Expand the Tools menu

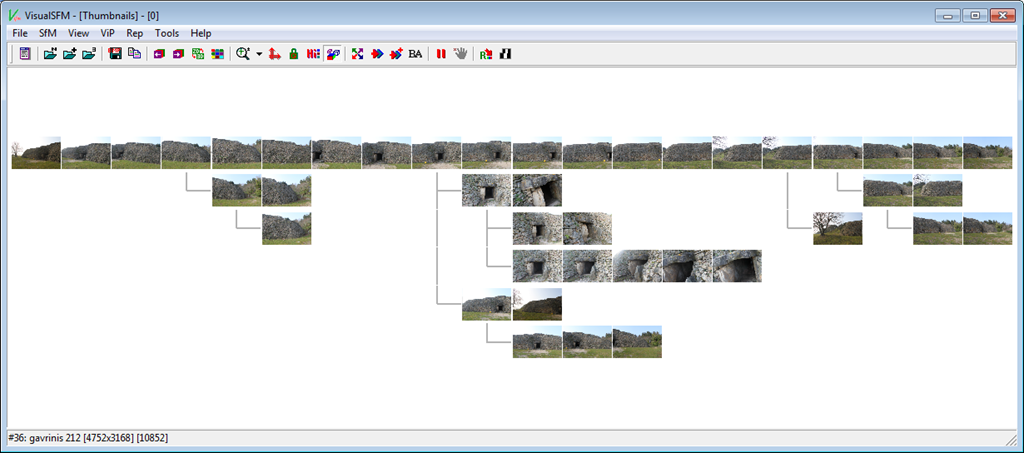(167, 33)
